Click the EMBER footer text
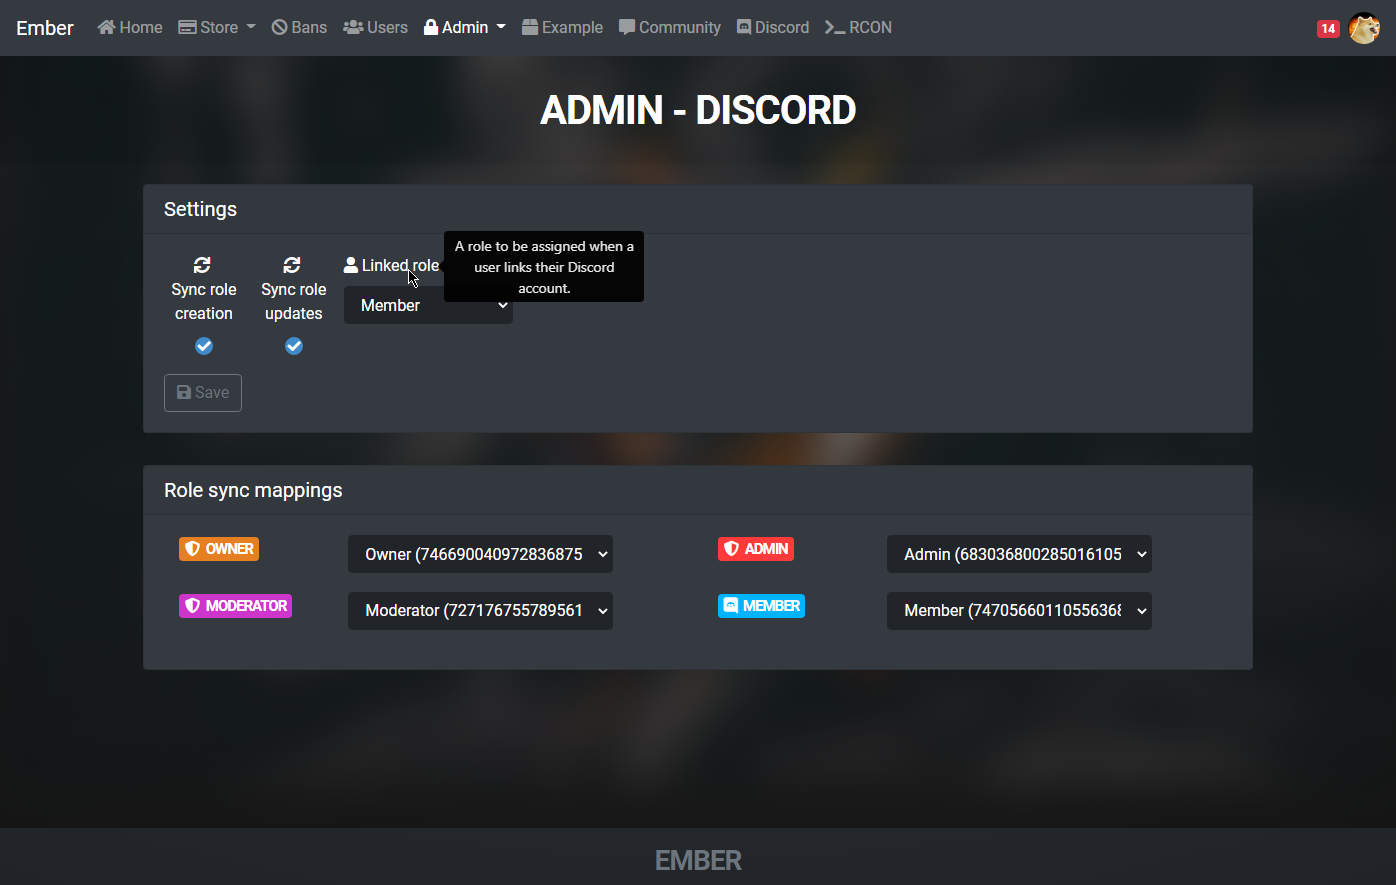Screen dimensions: 1396x885 [698, 860]
